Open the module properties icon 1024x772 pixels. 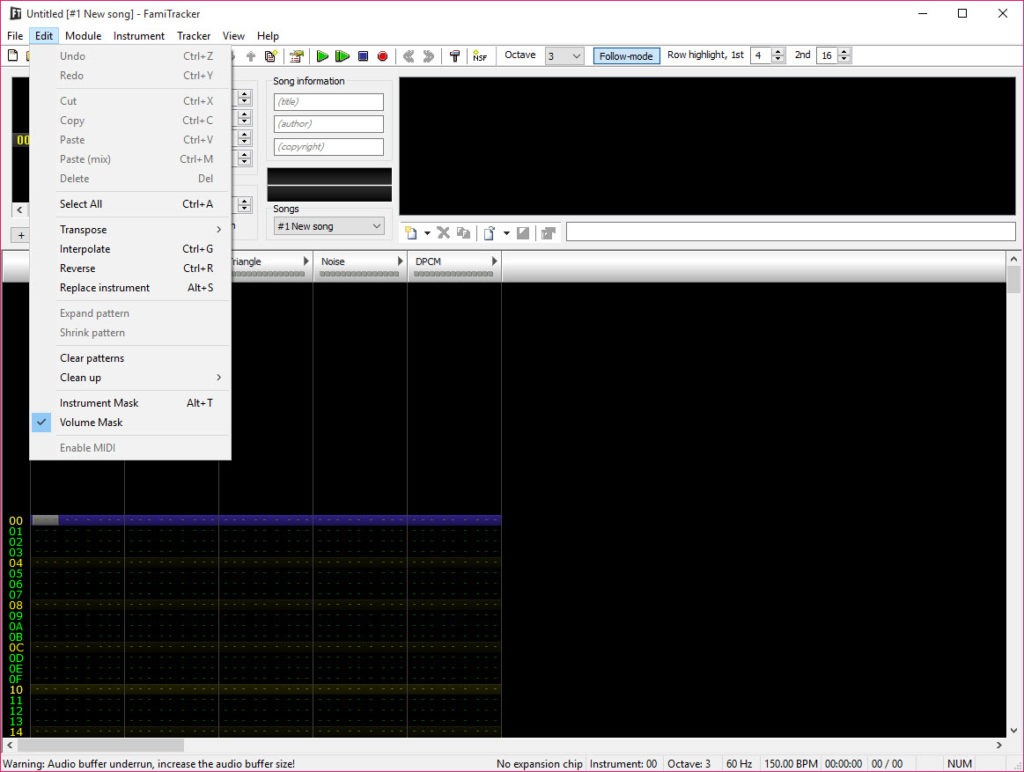[x=296, y=56]
